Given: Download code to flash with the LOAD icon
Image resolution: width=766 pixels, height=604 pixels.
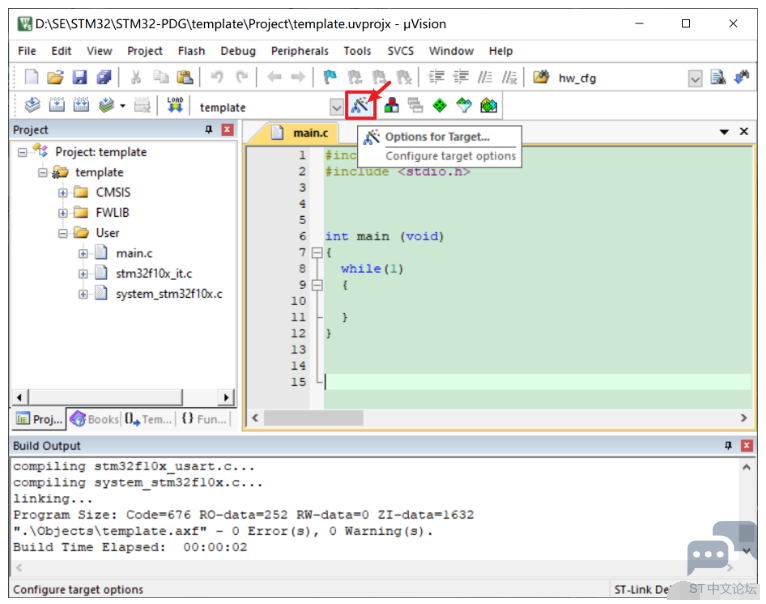Looking at the screenshot, I should [x=175, y=105].
